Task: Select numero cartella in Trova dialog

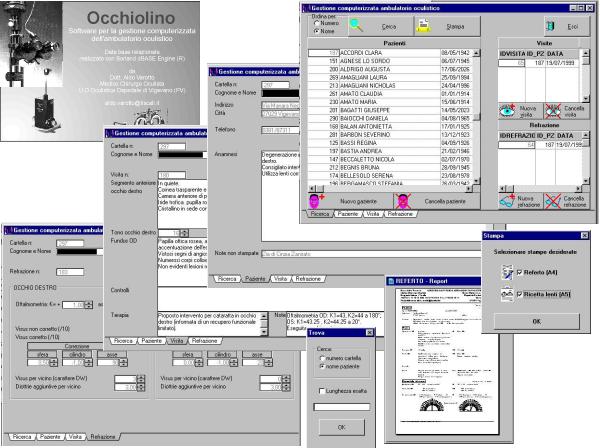Action: point(322,358)
